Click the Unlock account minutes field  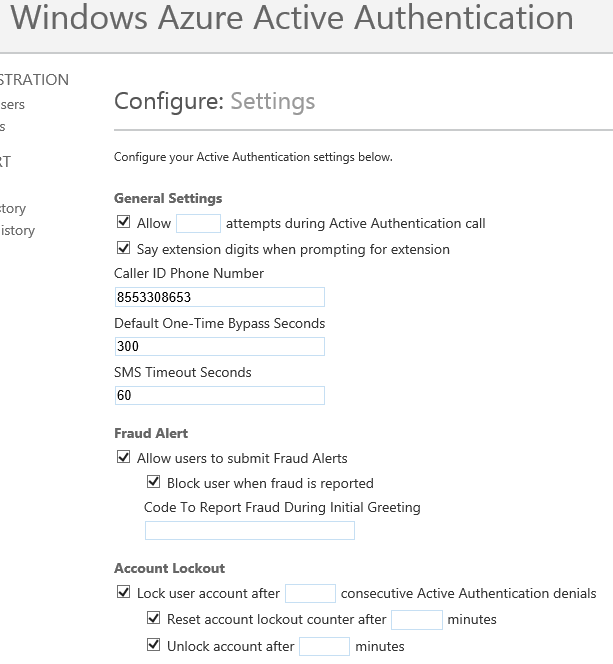coord(324,646)
